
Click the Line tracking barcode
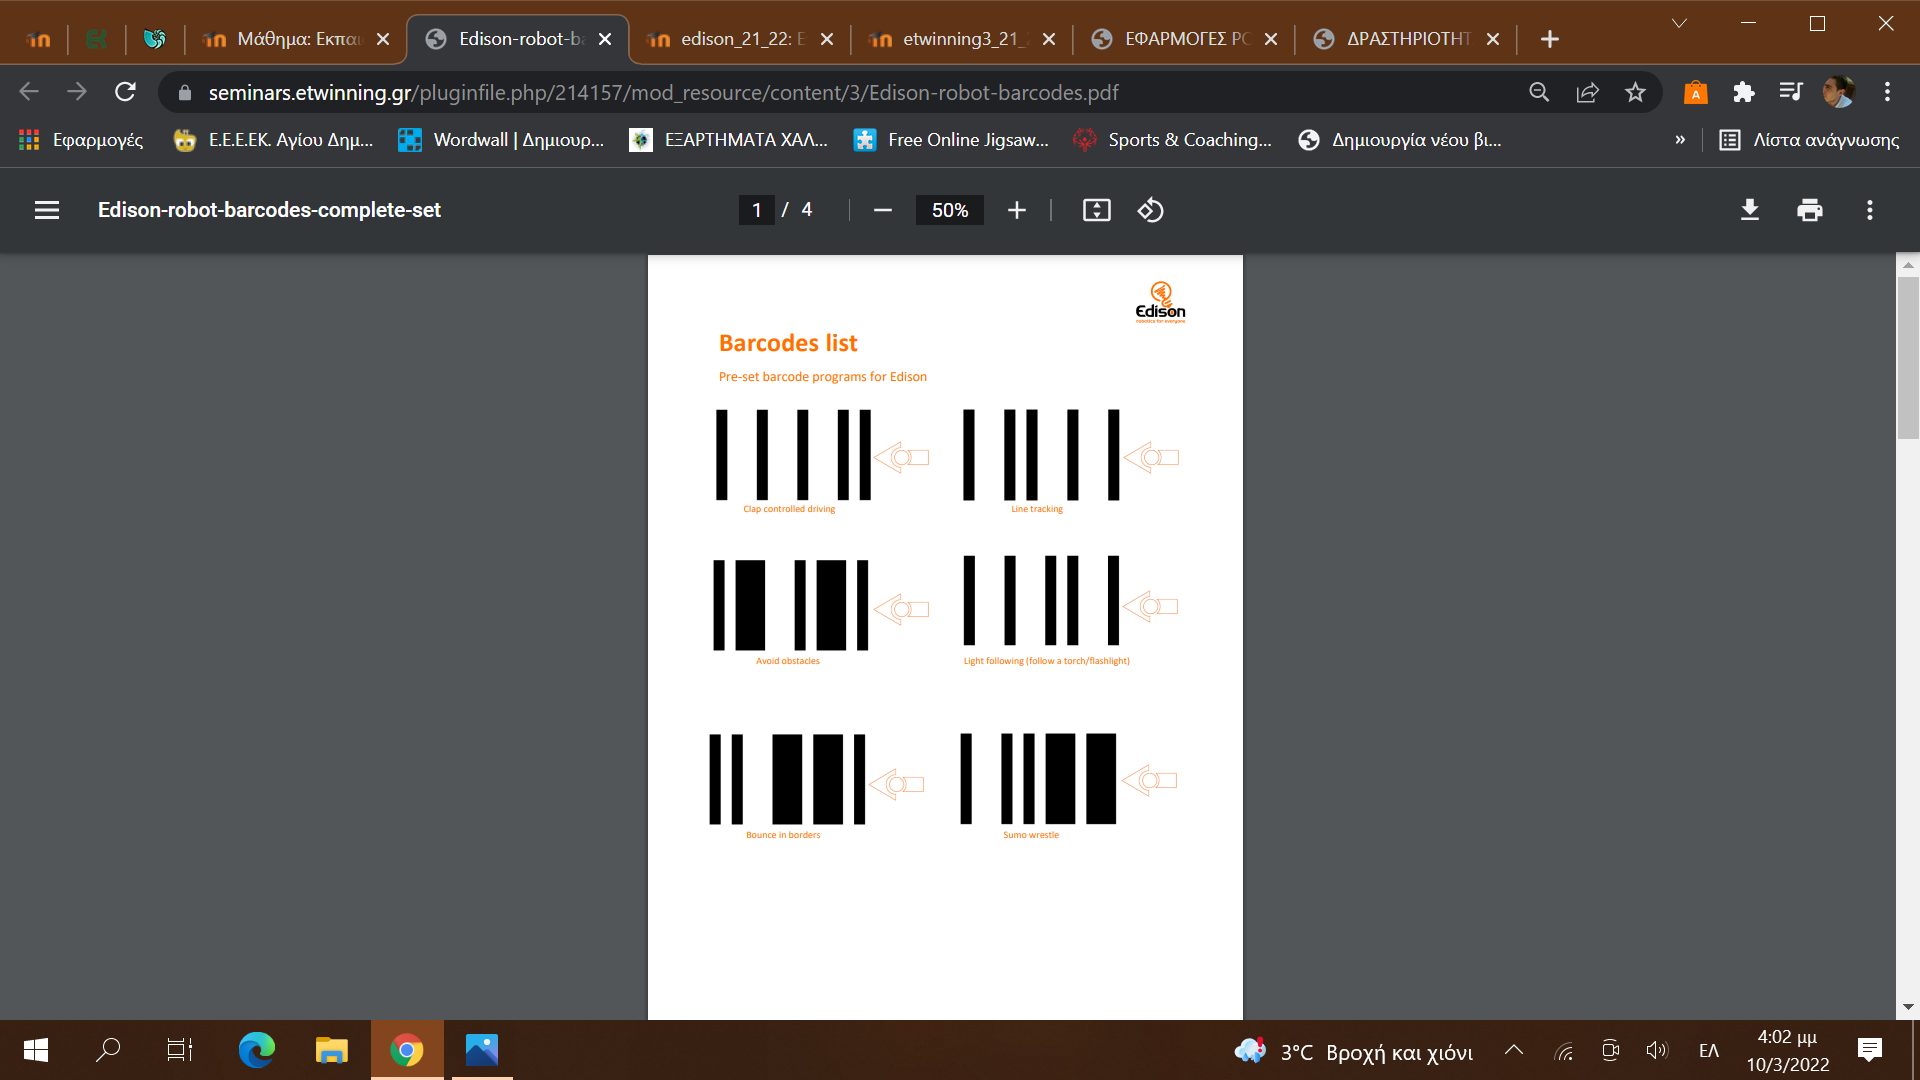(1041, 455)
